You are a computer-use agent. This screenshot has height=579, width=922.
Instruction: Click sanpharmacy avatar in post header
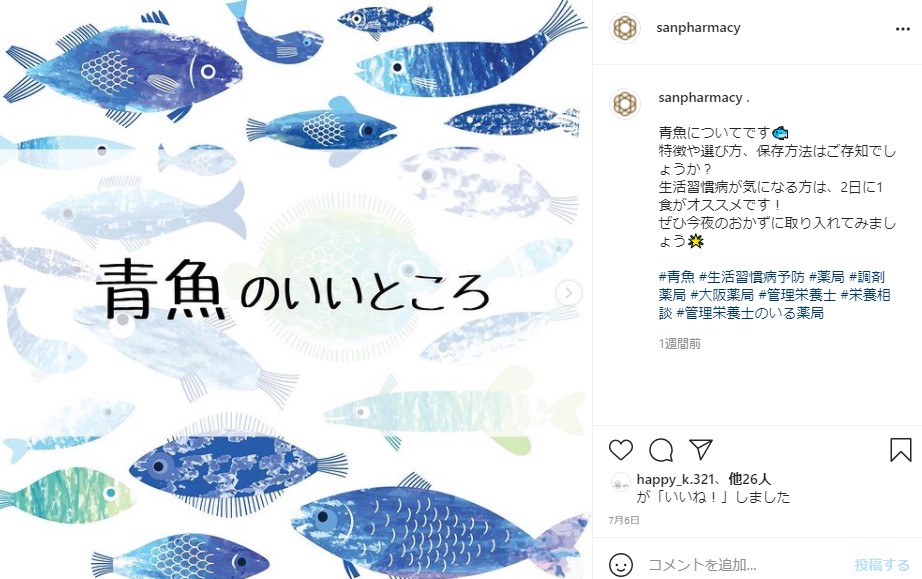point(624,28)
